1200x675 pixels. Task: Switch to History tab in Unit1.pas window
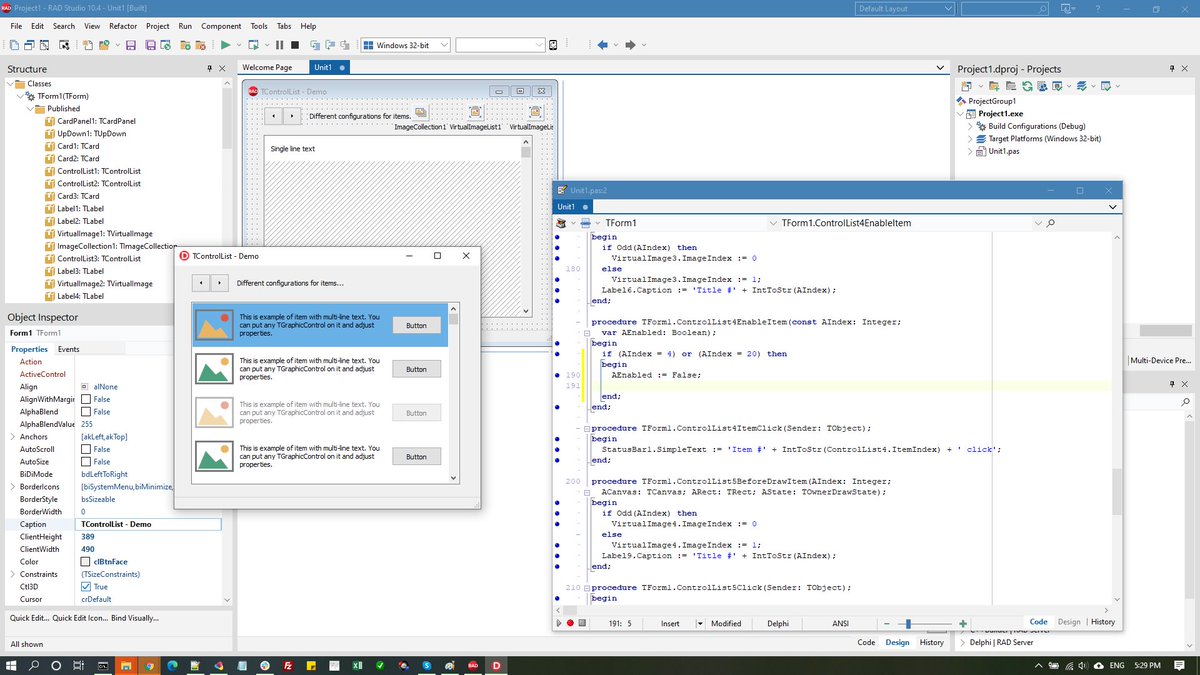click(1103, 622)
